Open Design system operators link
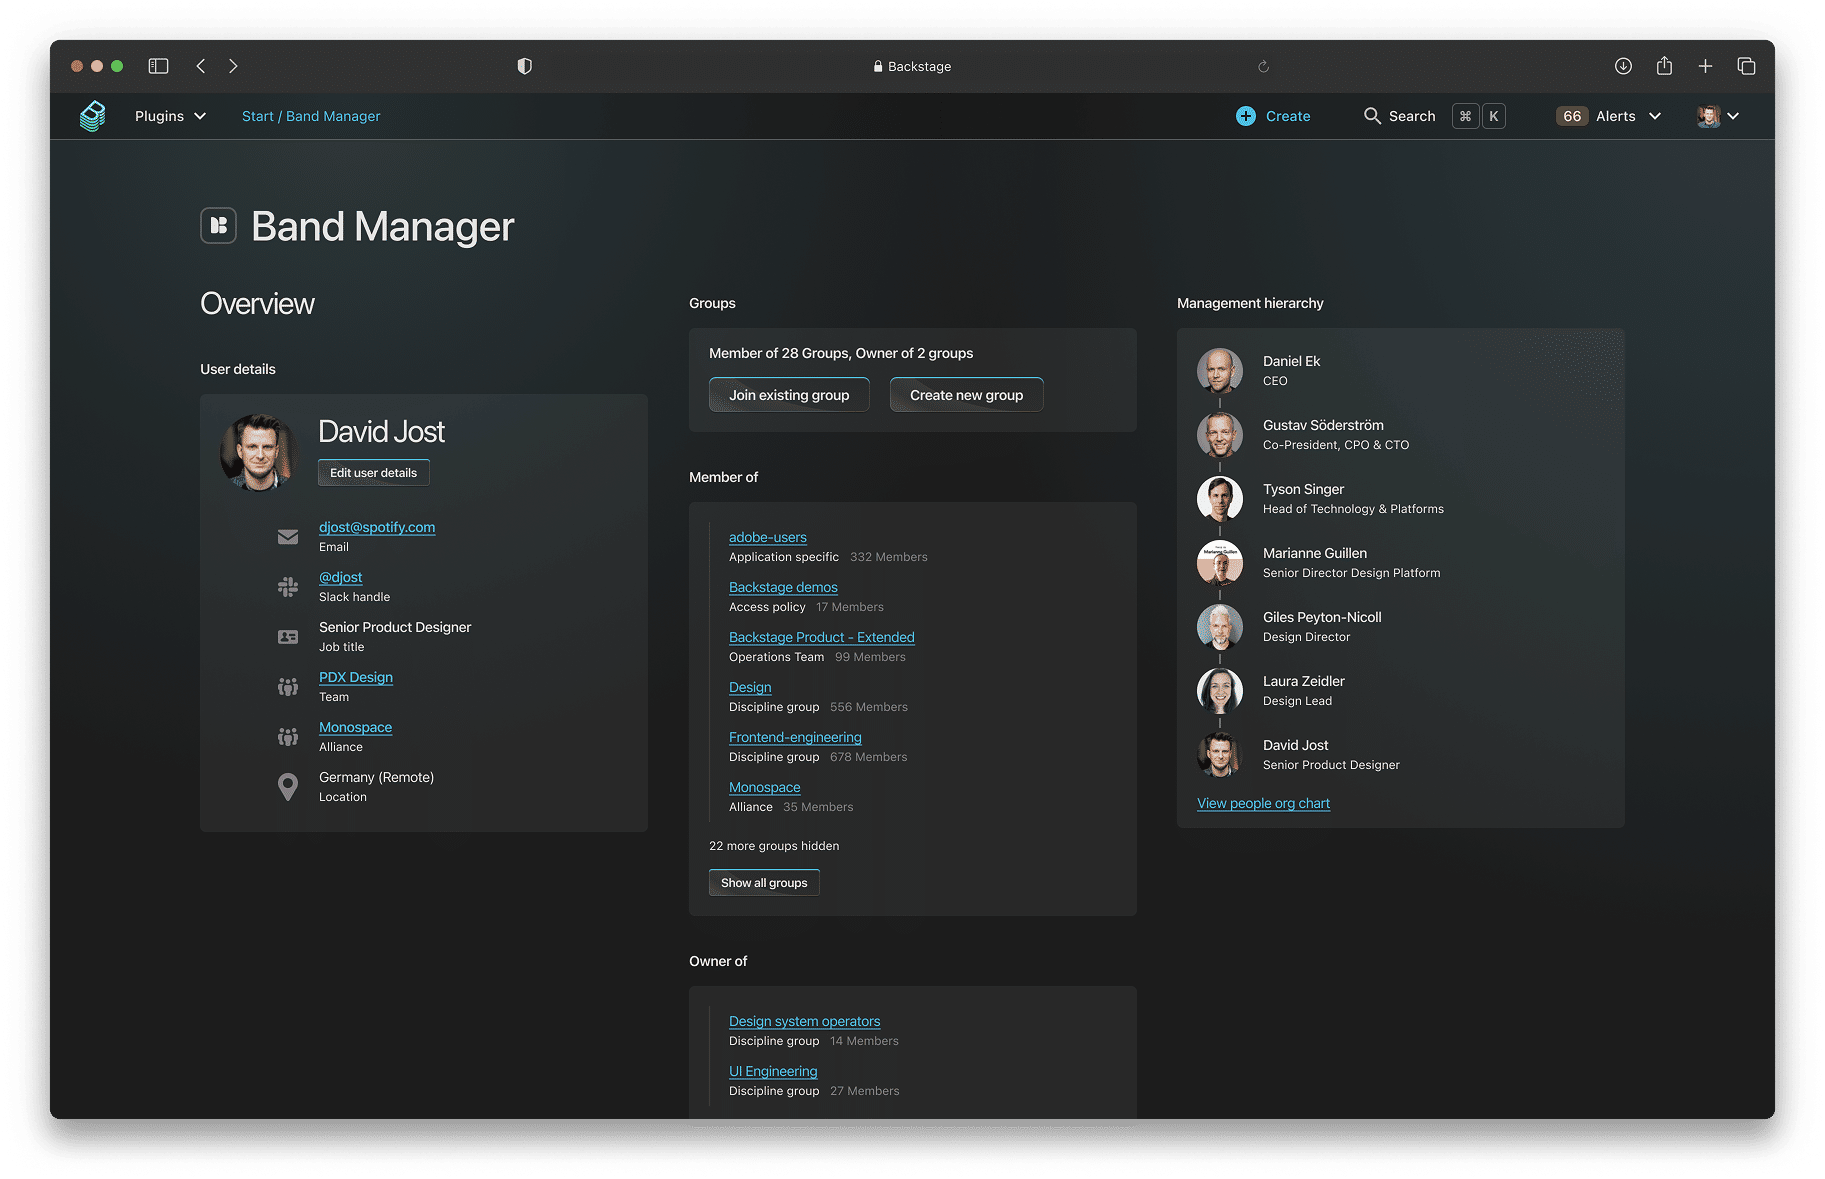The height and width of the screenshot is (1179, 1825). tap(804, 1021)
